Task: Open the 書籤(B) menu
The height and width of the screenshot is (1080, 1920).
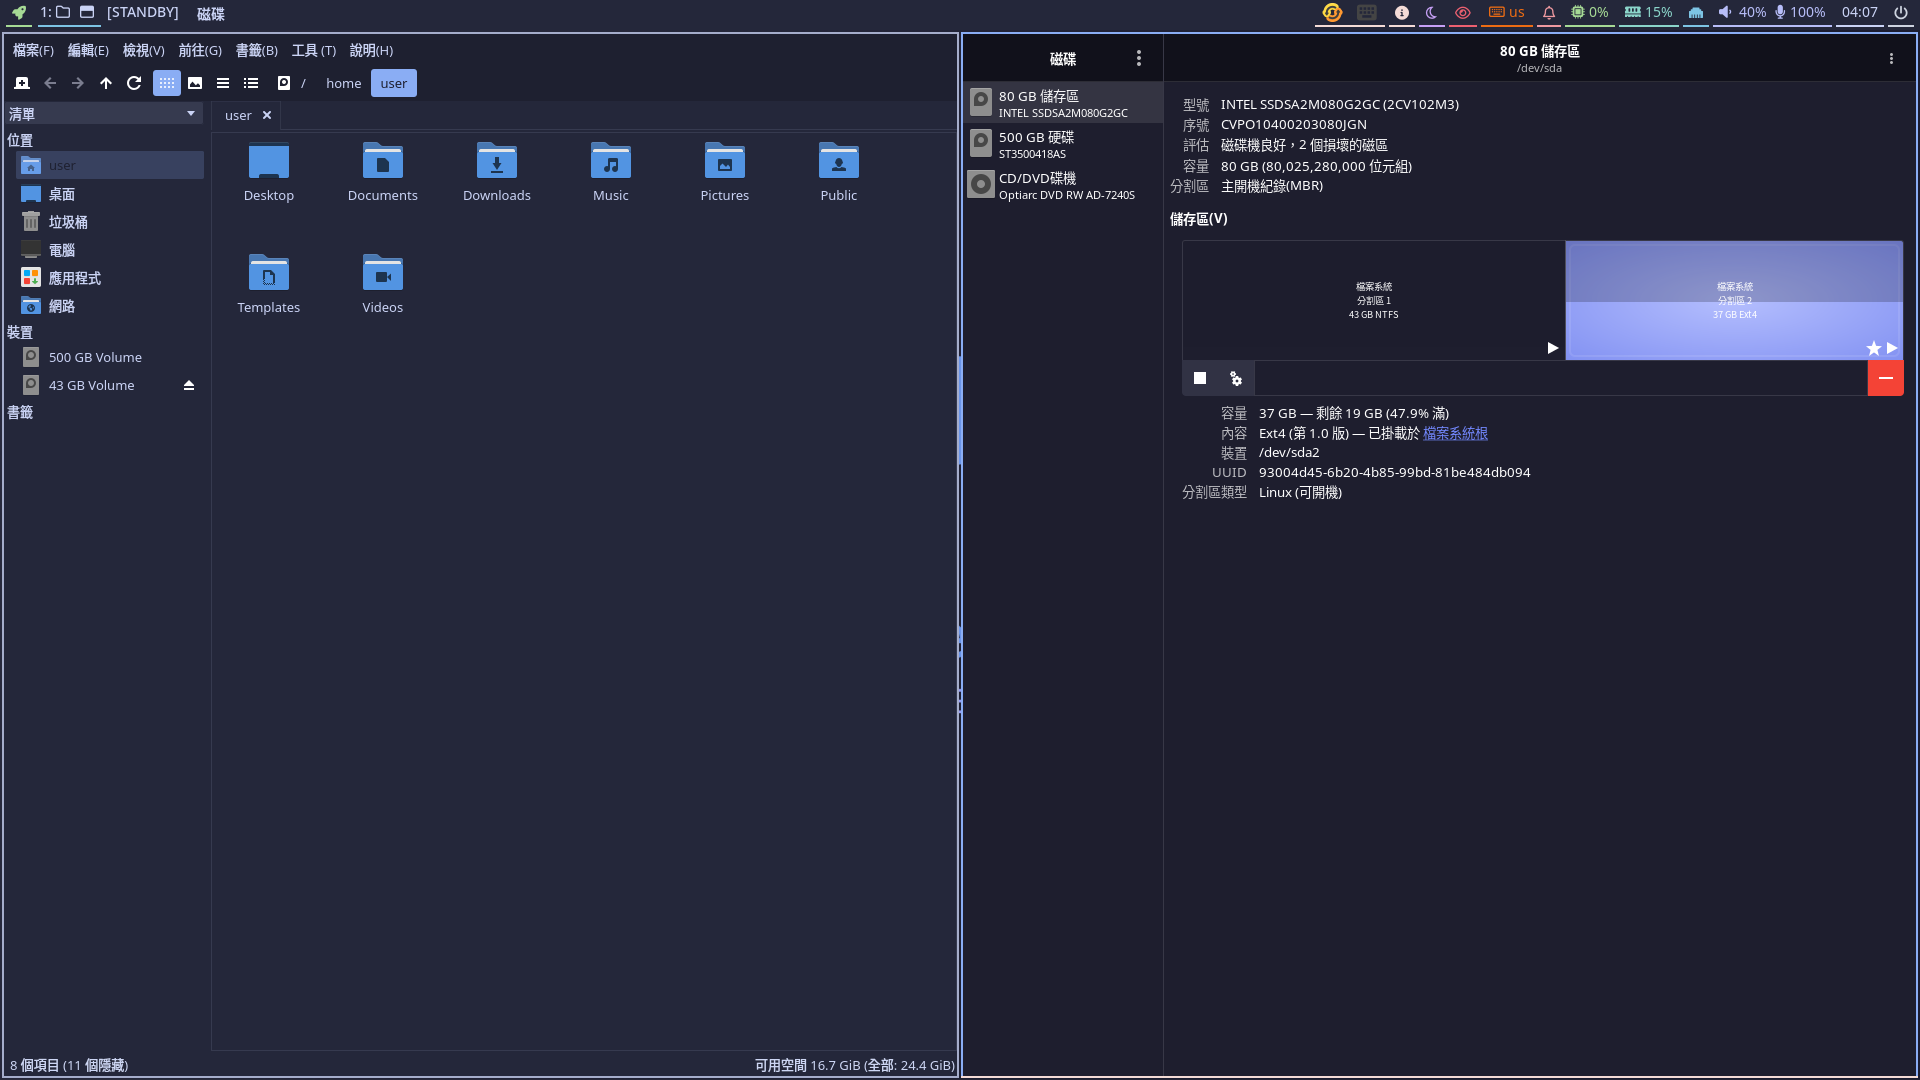Action: (256, 50)
